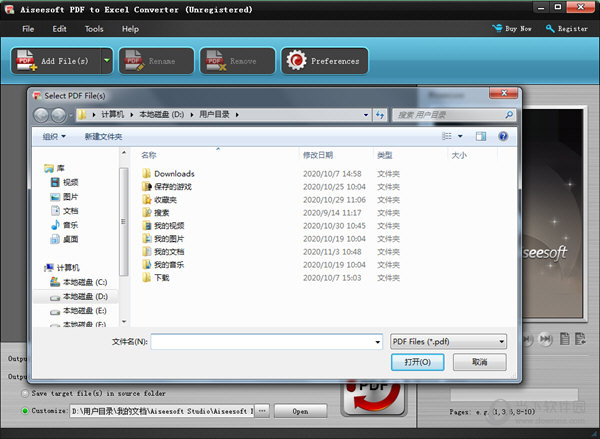Click the sidebar scrollbar up arrow
The width and height of the screenshot is (600, 439).
click(124, 153)
